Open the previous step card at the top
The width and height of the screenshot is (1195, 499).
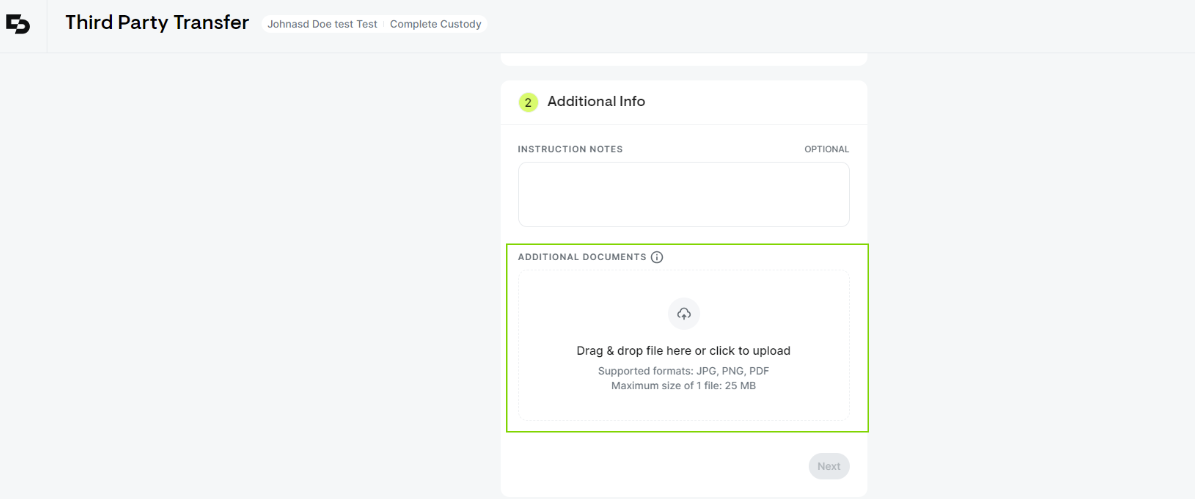pos(684,59)
